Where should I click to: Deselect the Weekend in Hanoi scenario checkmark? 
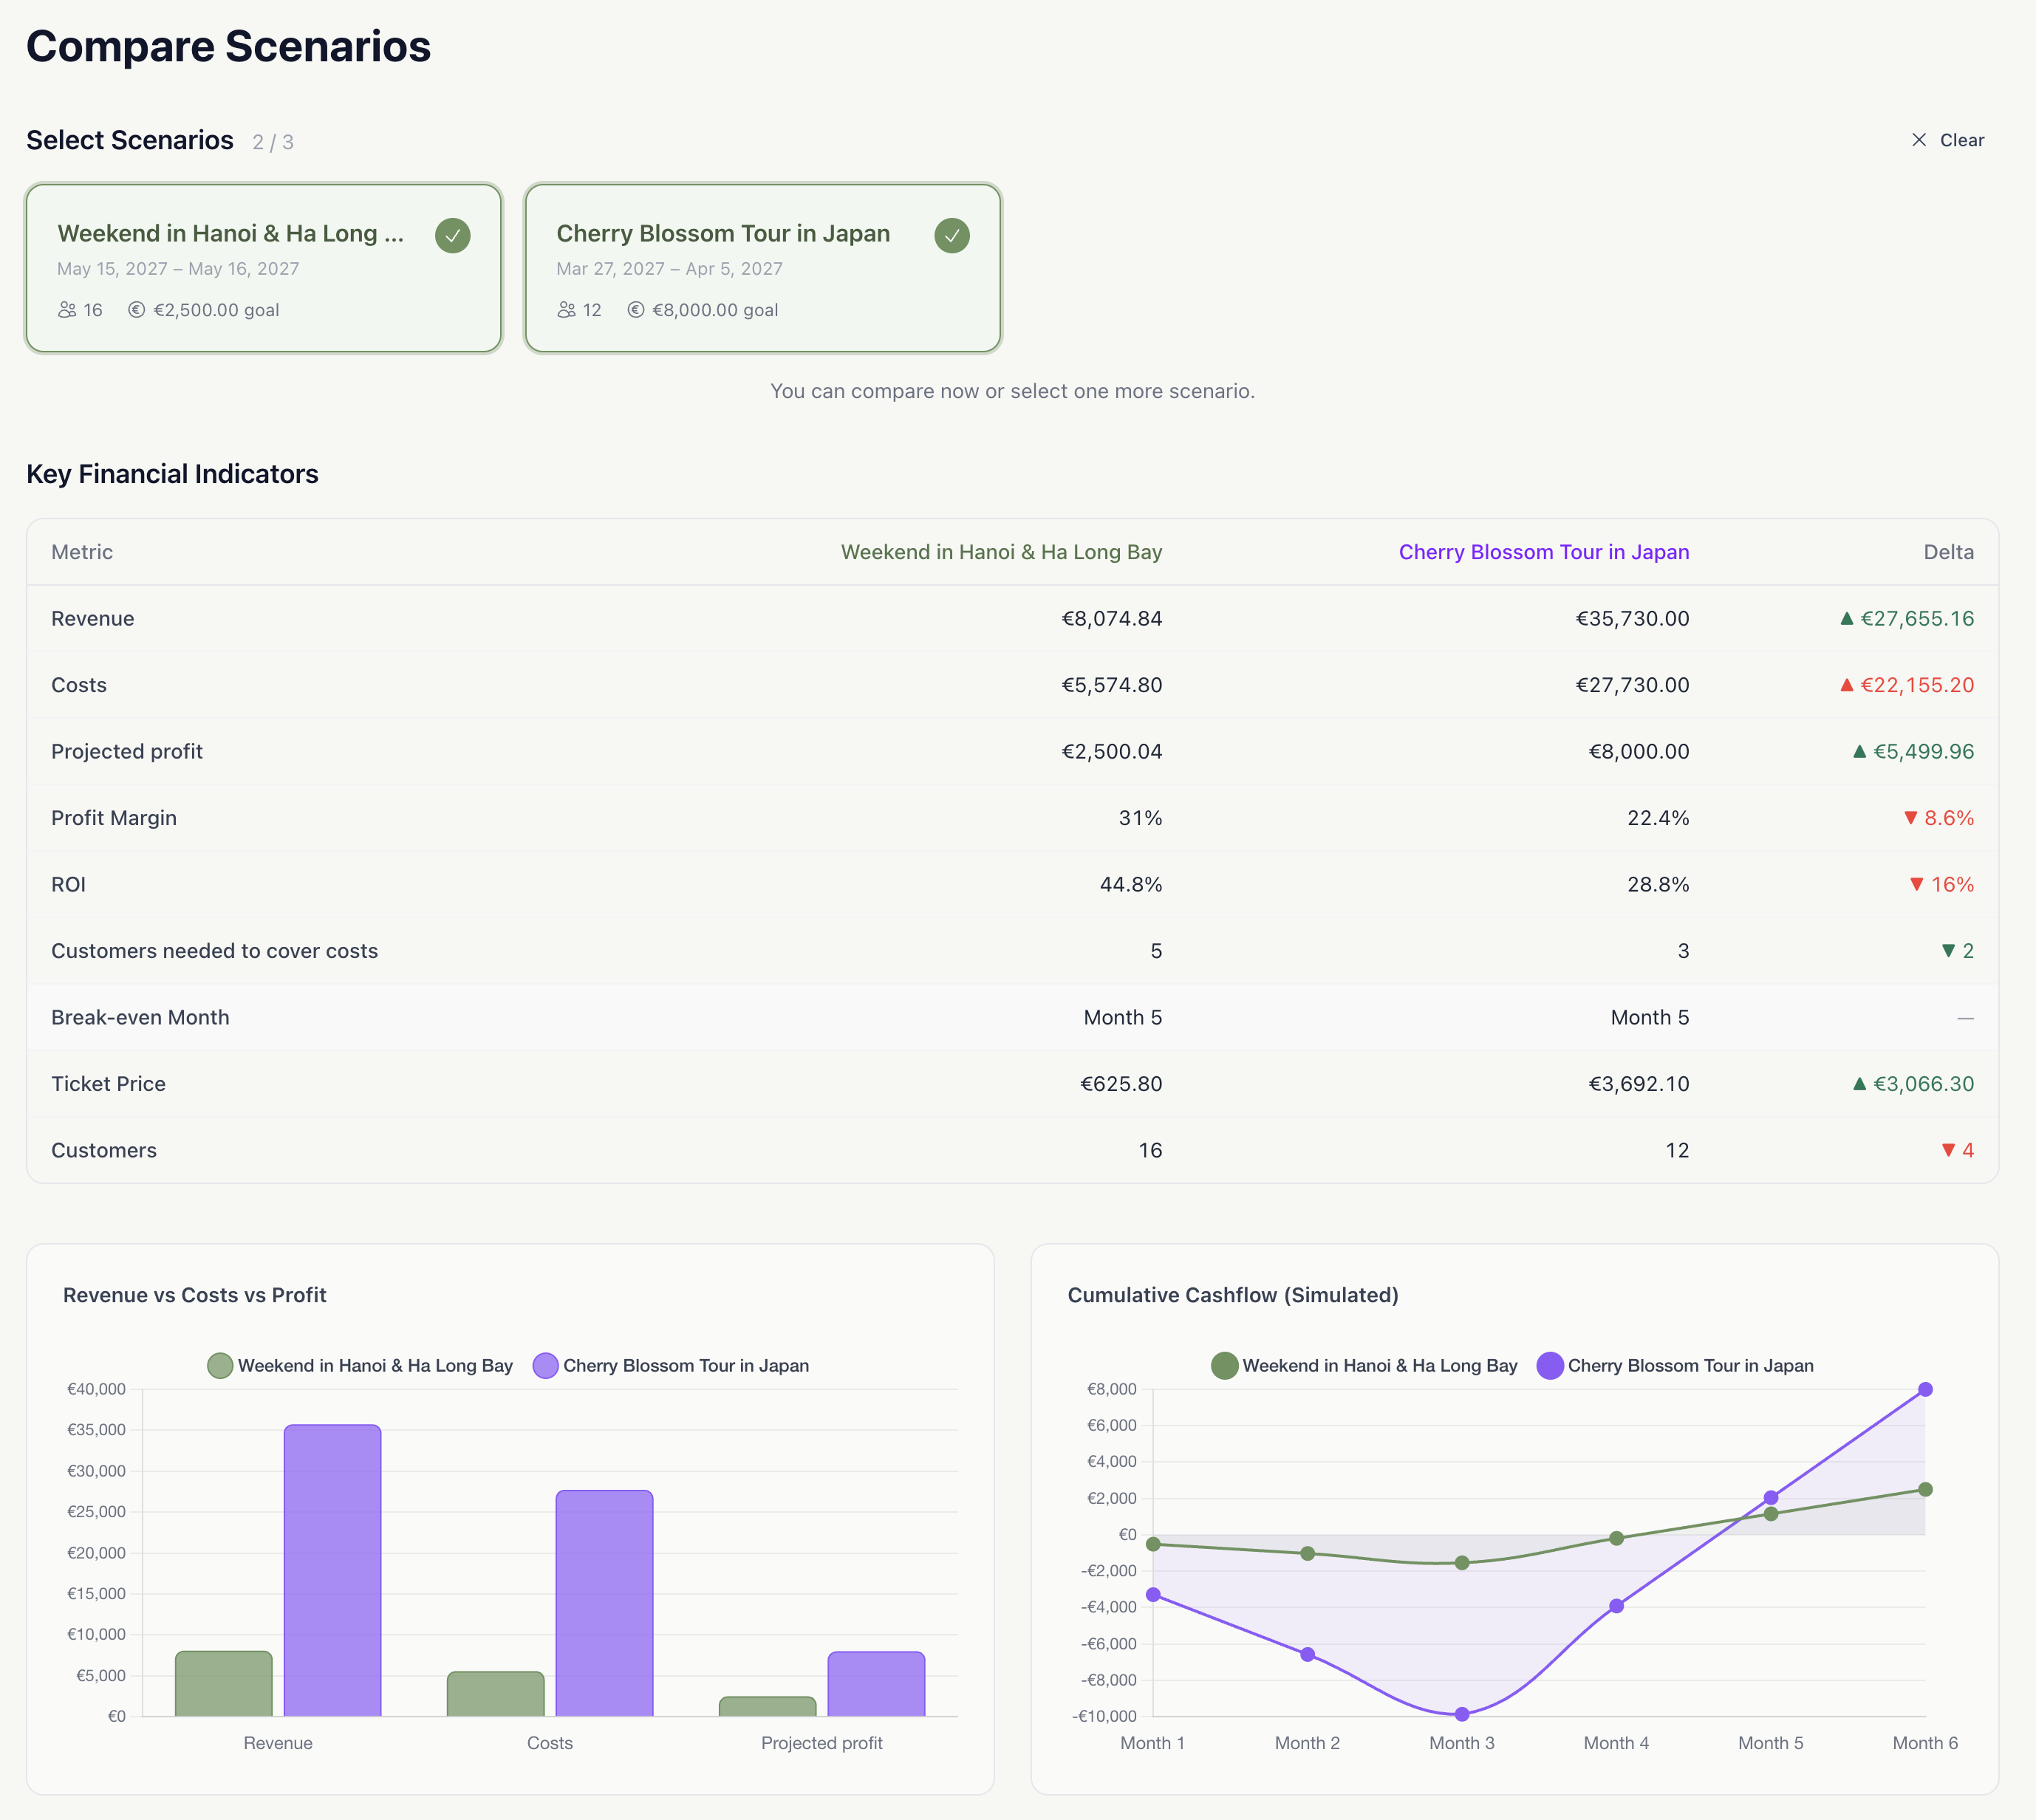[453, 236]
